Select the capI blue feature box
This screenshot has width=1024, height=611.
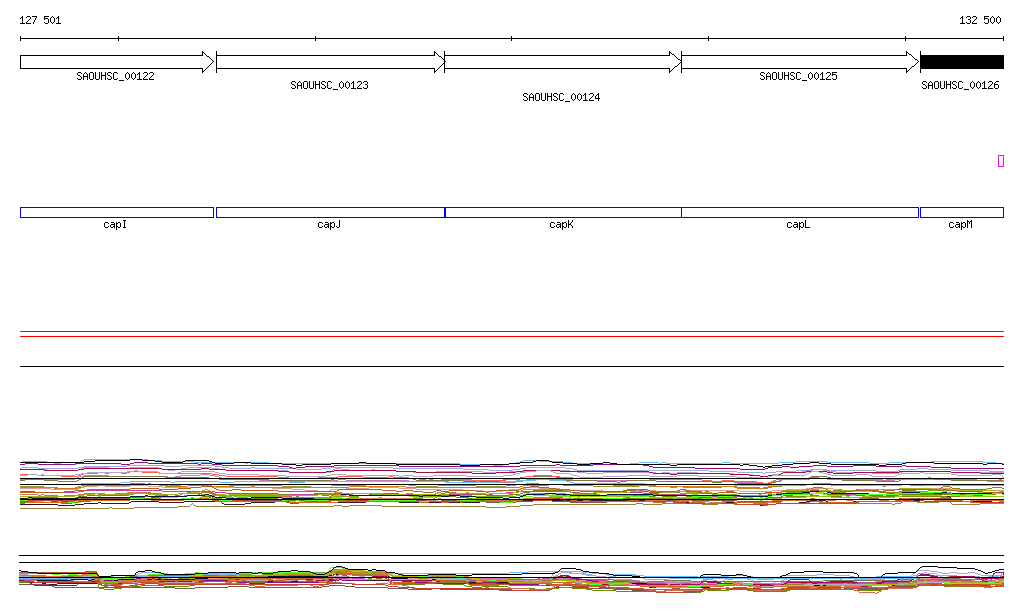pyautogui.click(x=116, y=212)
